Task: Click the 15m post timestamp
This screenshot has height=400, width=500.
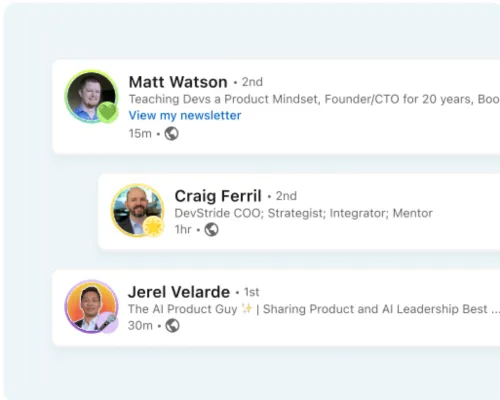Action: point(140,134)
